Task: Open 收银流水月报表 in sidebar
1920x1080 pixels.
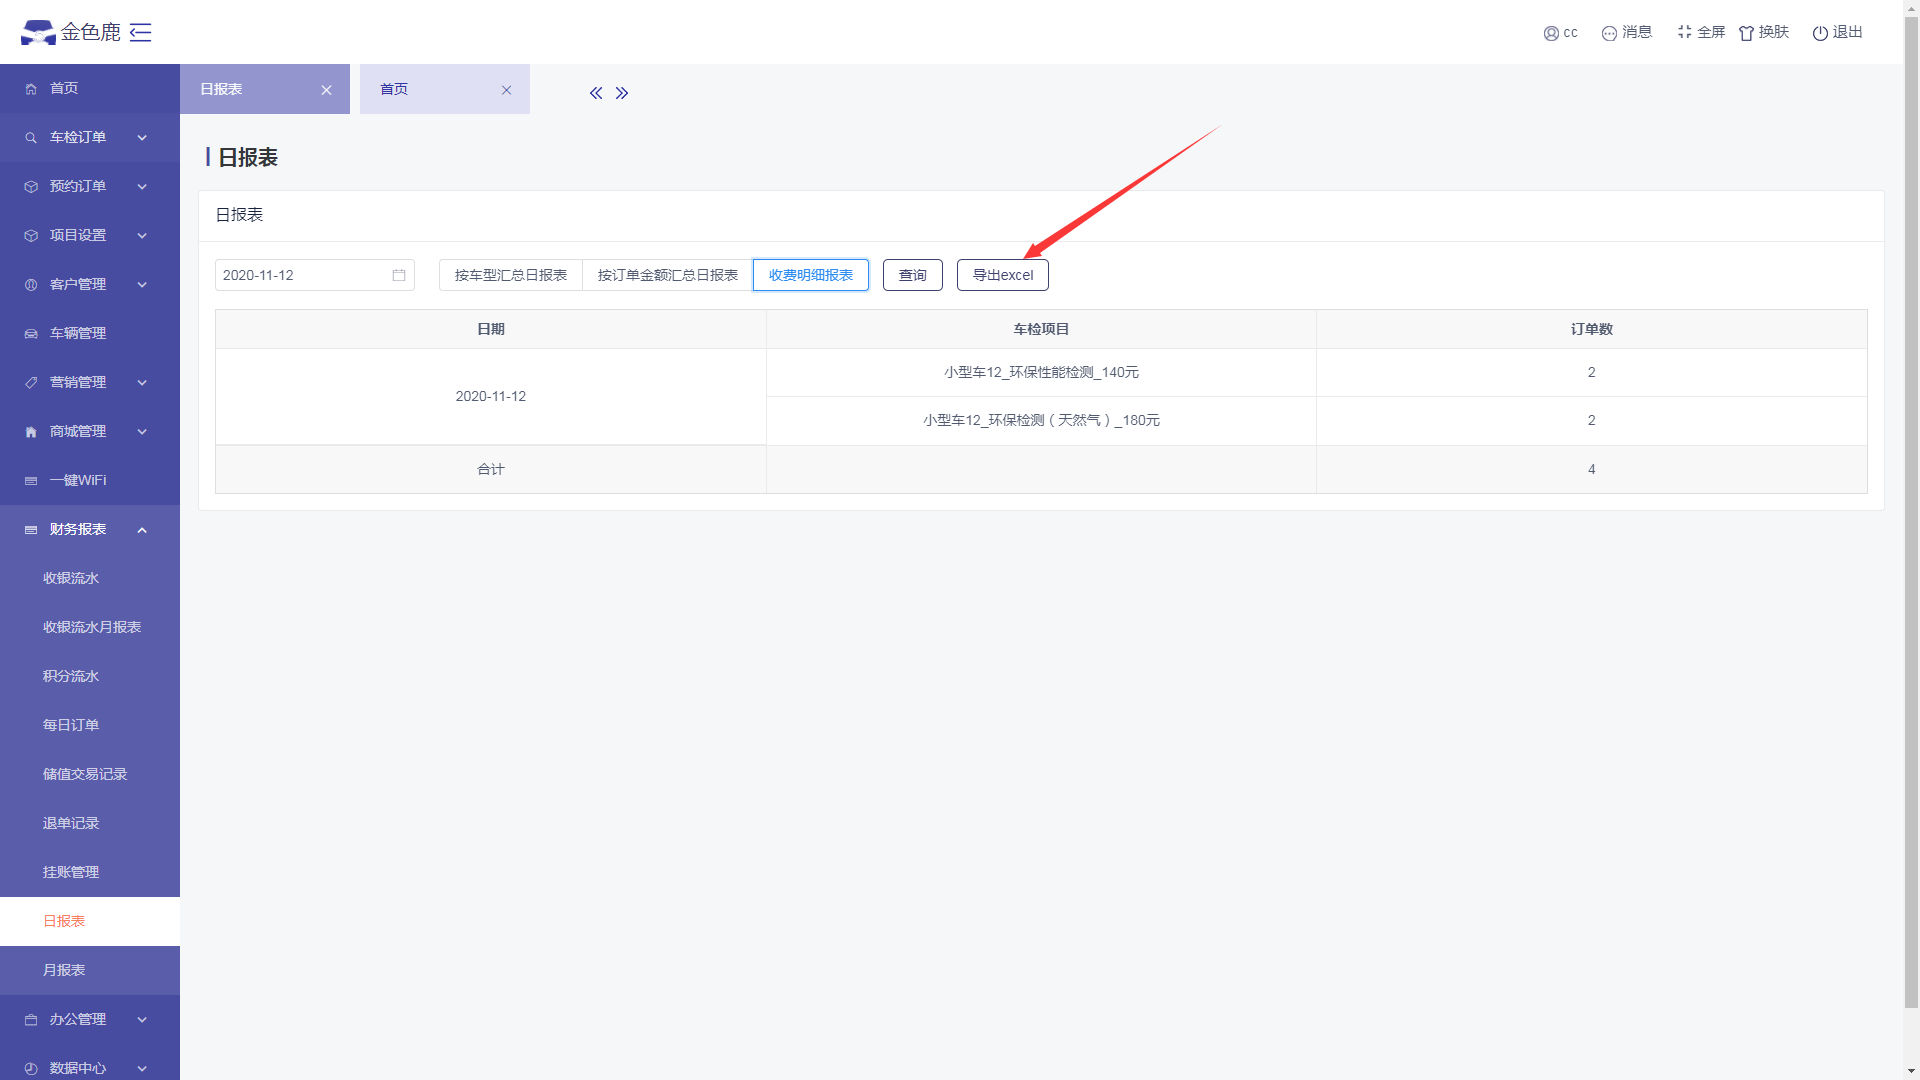Action: (x=90, y=627)
